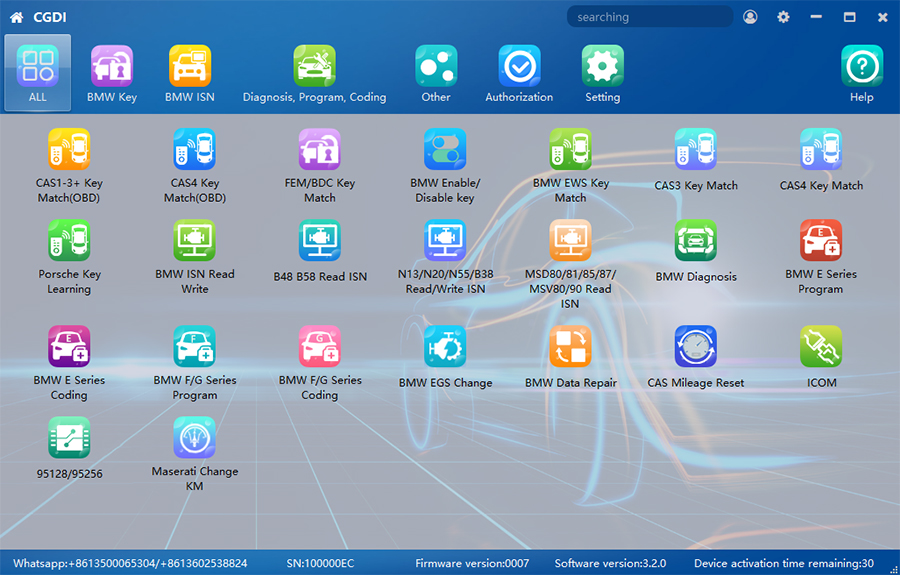Select Porsche Key Learning icon
Image resolution: width=900 pixels, height=575 pixels.
click(69, 241)
